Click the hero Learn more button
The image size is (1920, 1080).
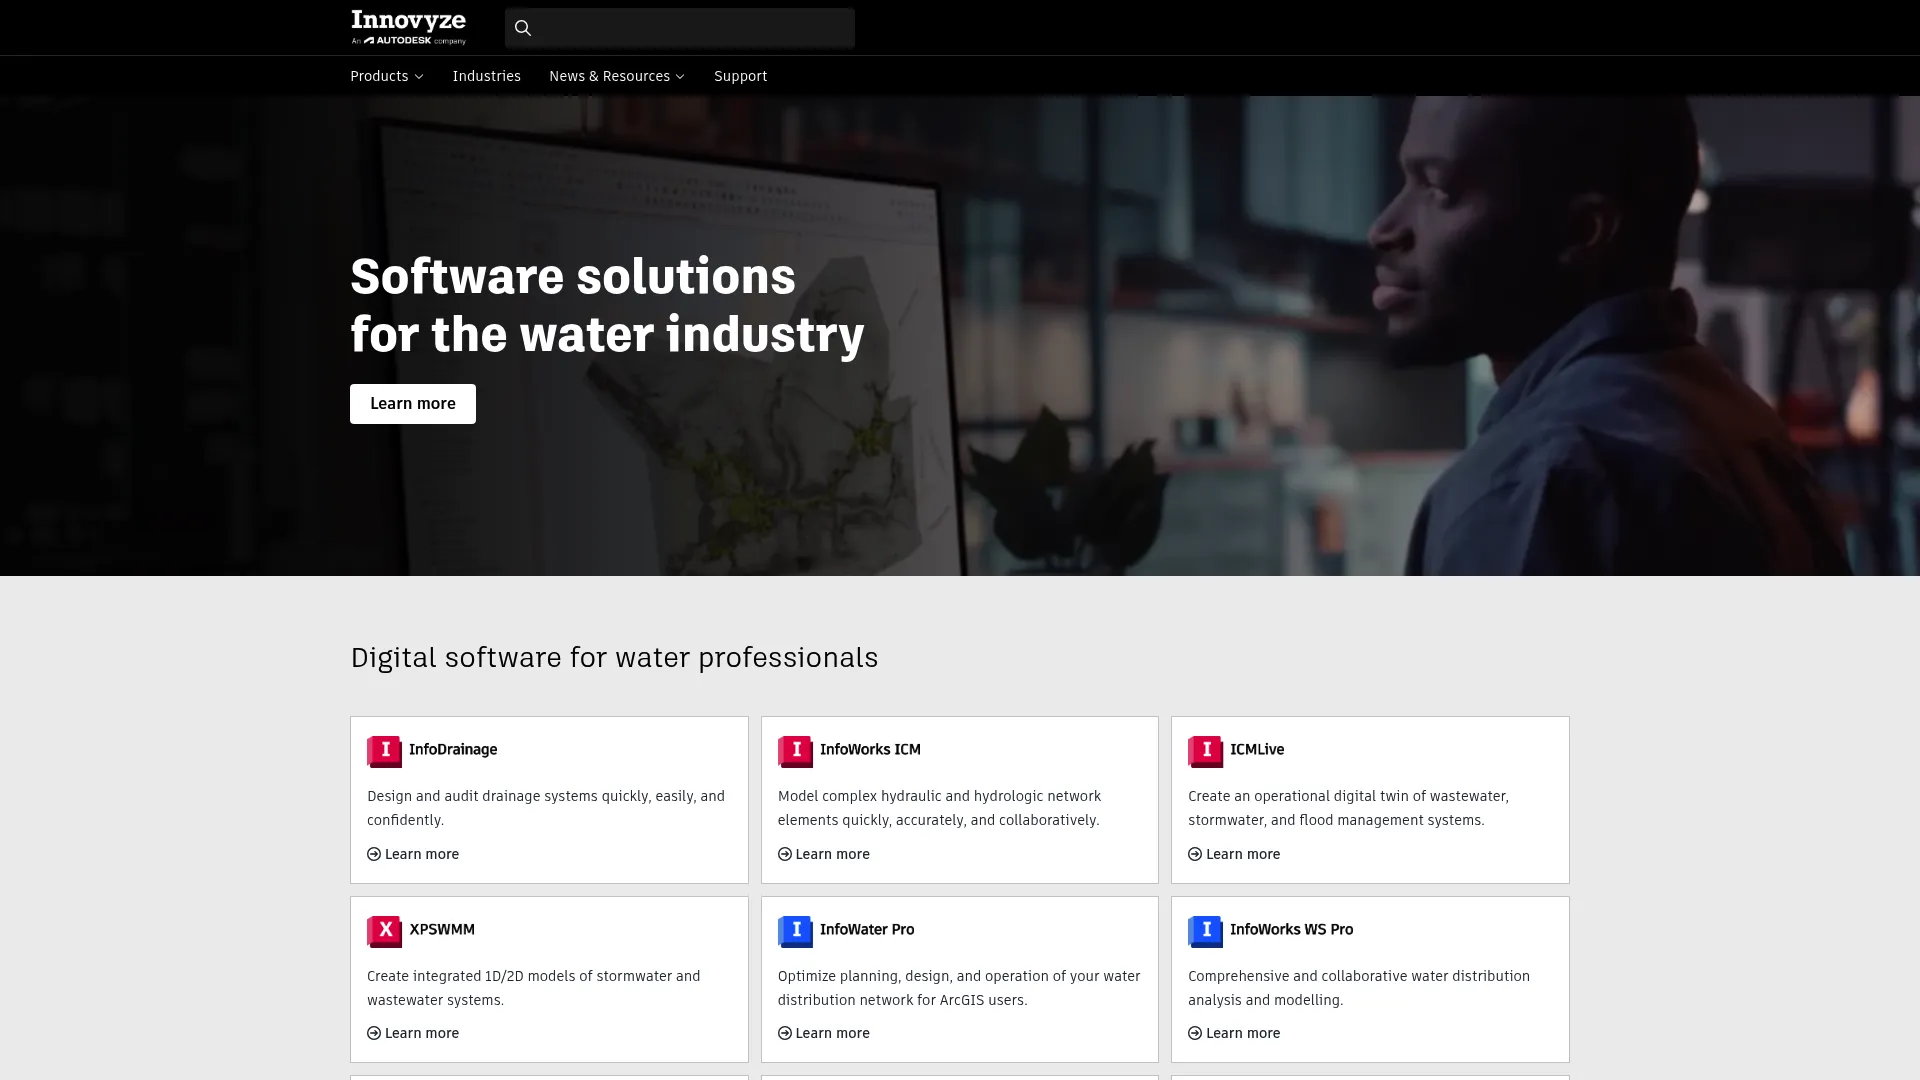point(413,404)
